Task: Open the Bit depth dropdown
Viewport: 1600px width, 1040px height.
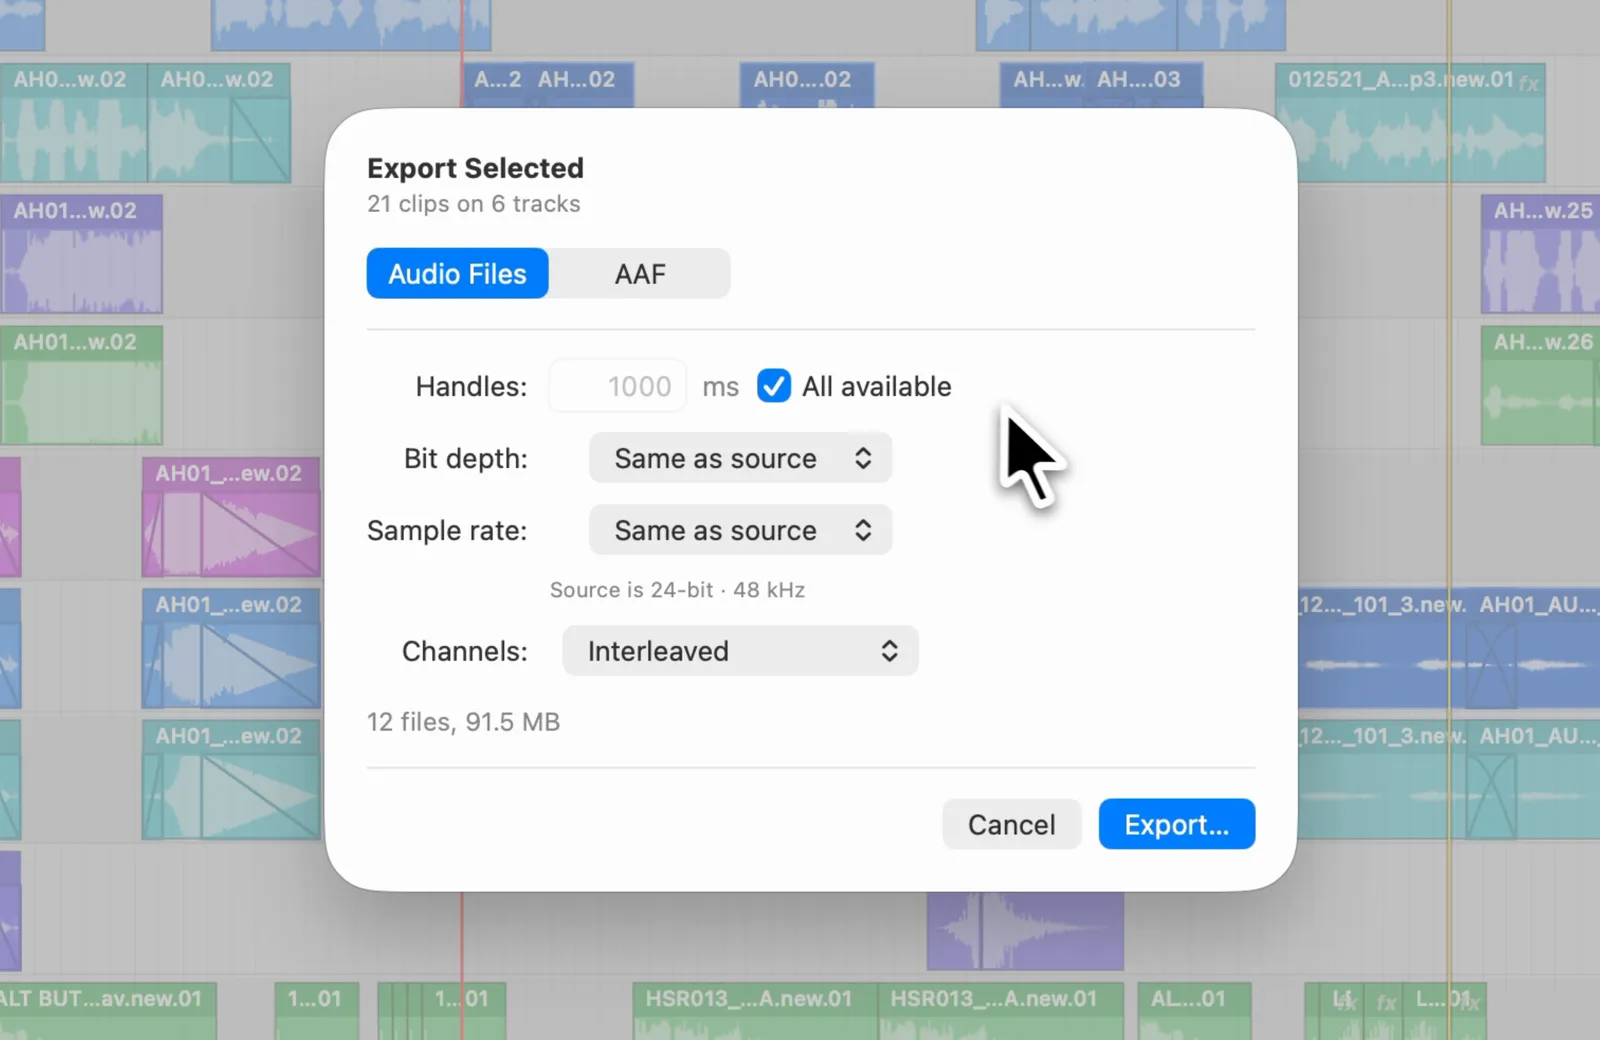Action: (x=740, y=458)
